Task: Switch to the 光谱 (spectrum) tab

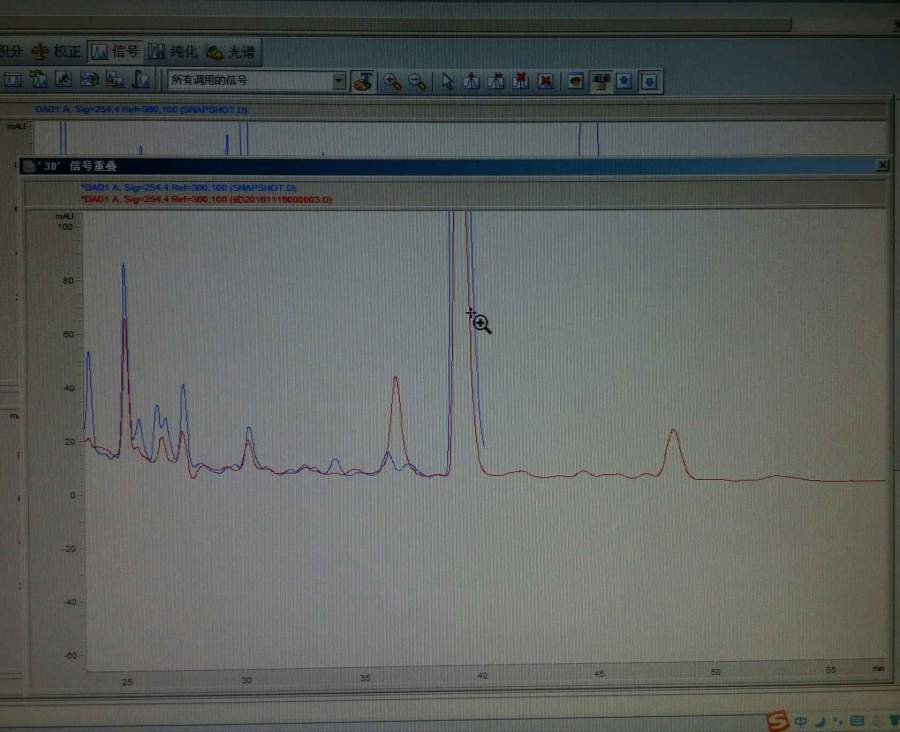Action: click(230, 52)
